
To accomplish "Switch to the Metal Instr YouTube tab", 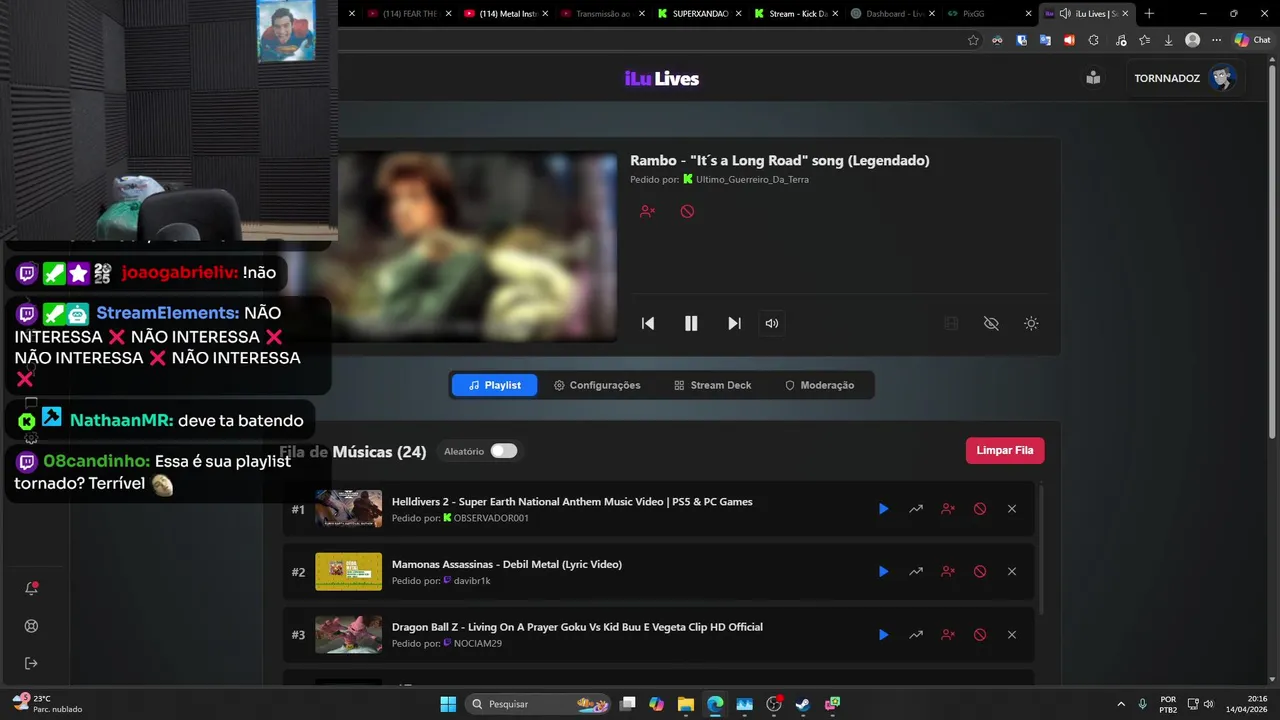I will coord(507,14).
